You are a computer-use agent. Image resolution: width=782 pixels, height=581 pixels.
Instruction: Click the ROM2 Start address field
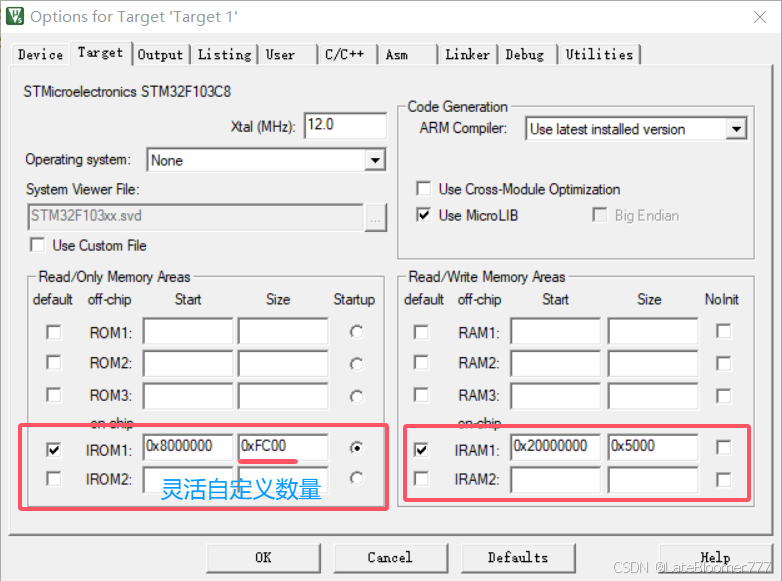(x=188, y=364)
